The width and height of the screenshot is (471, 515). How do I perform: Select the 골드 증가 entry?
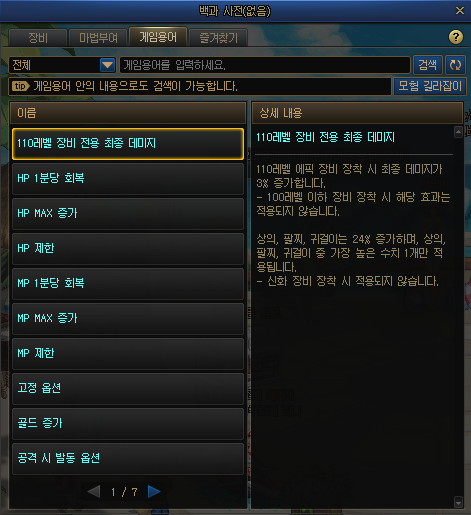pos(128,424)
